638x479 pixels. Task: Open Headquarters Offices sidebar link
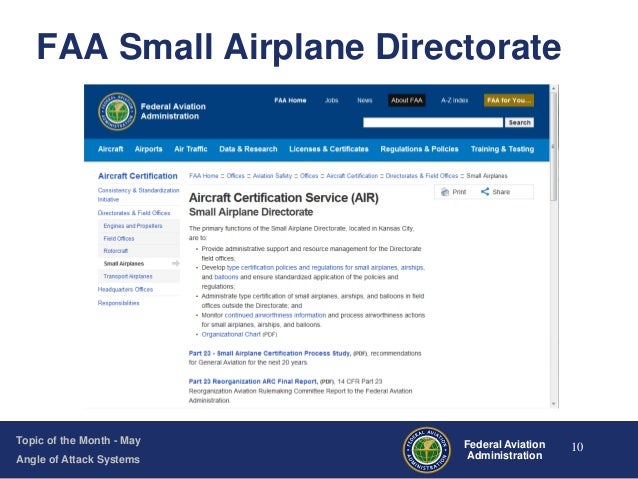[x=125, y=289]
